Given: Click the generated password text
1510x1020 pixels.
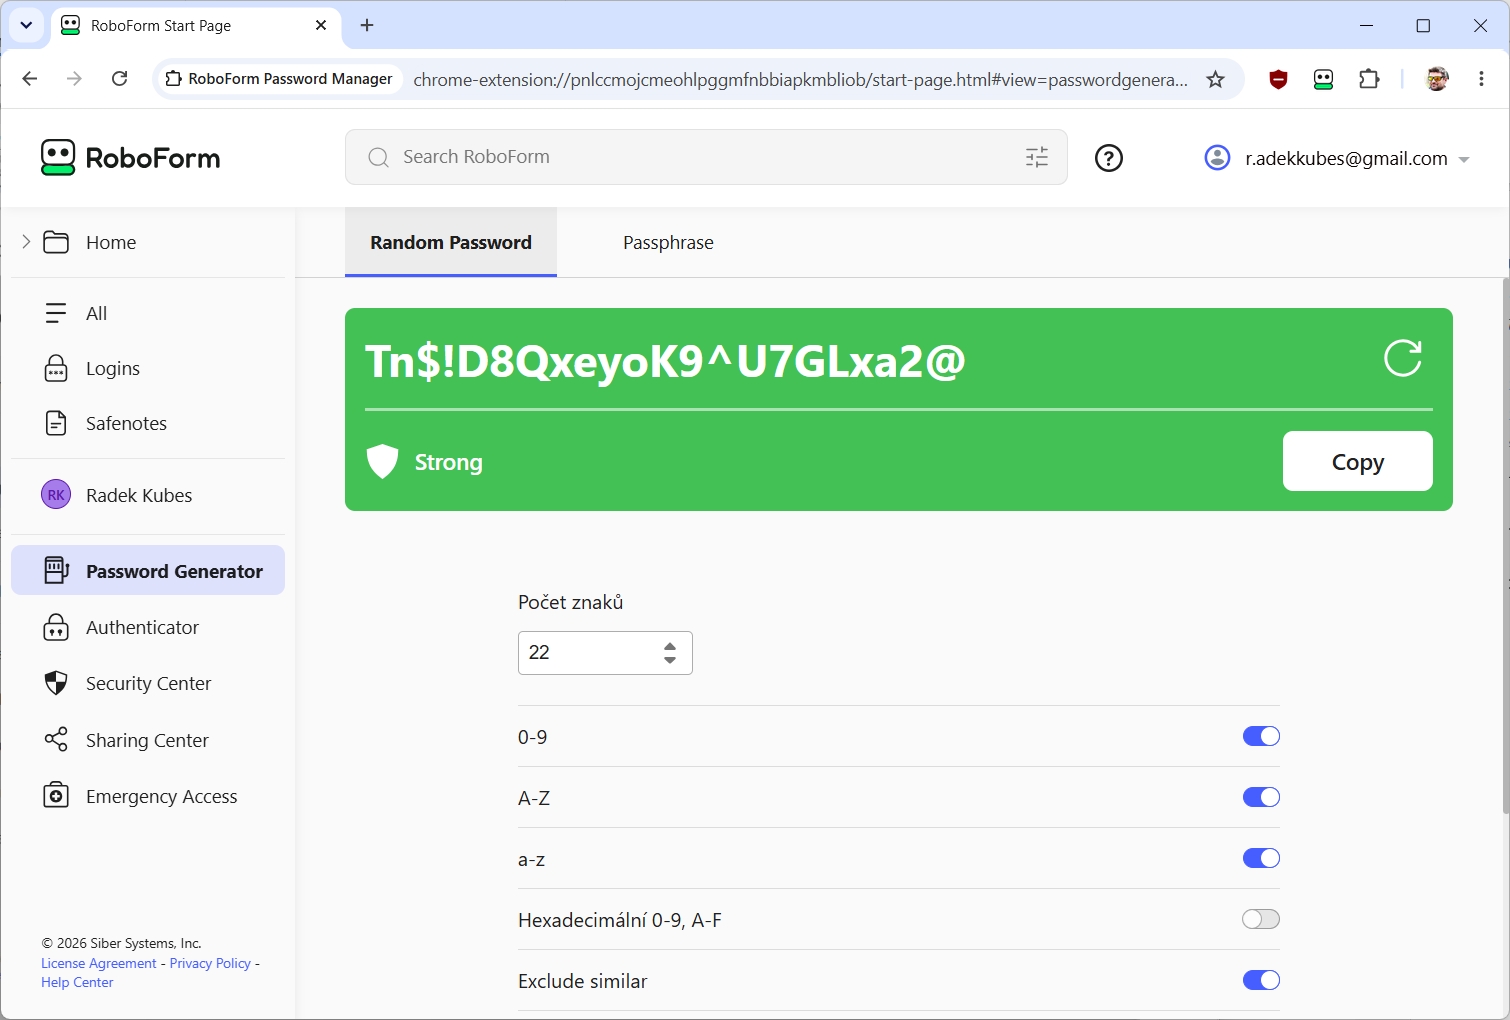Looking at the screenshot, I should pyautogui.click(x=665, y=361).
